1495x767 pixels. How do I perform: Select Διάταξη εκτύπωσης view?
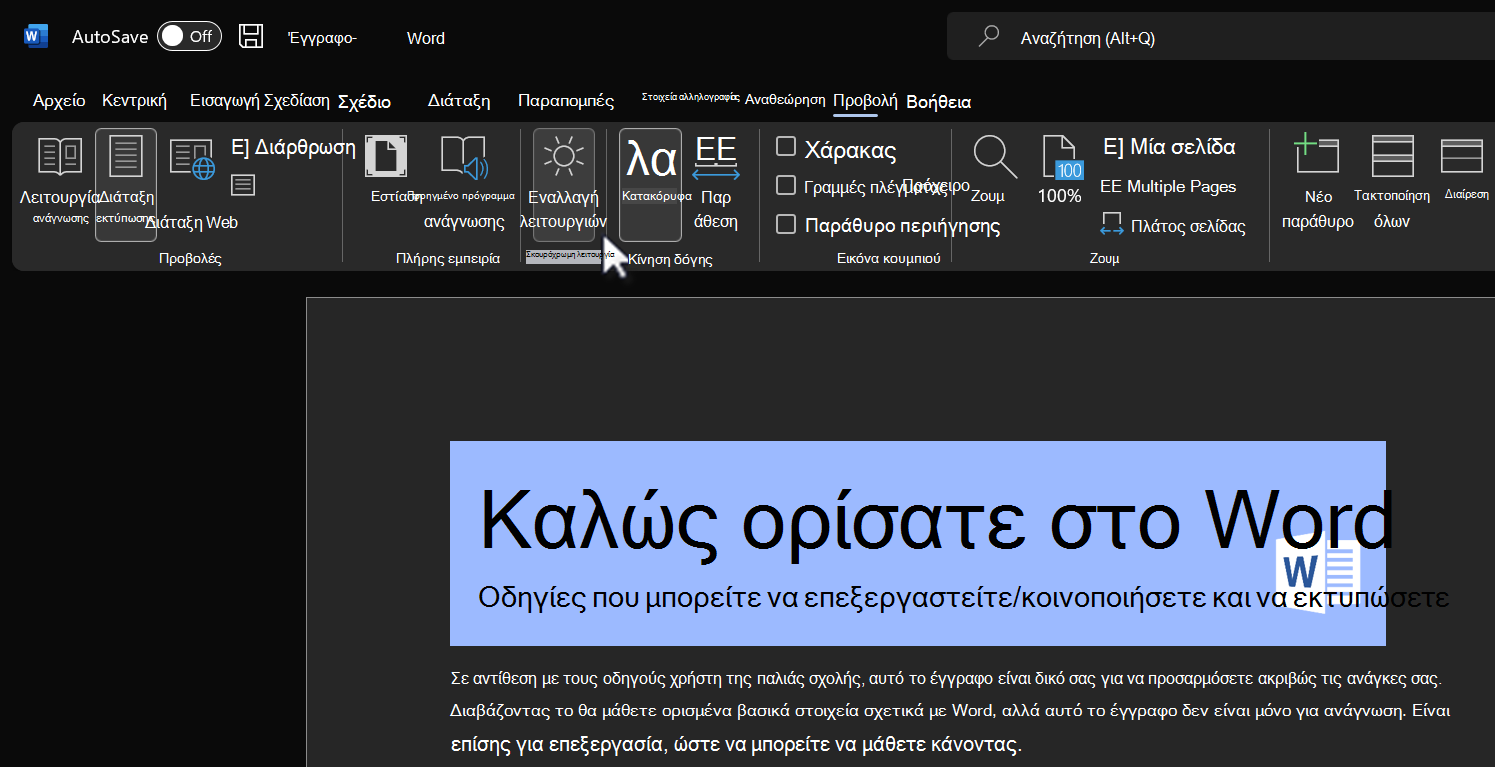(x=126, y=184)
